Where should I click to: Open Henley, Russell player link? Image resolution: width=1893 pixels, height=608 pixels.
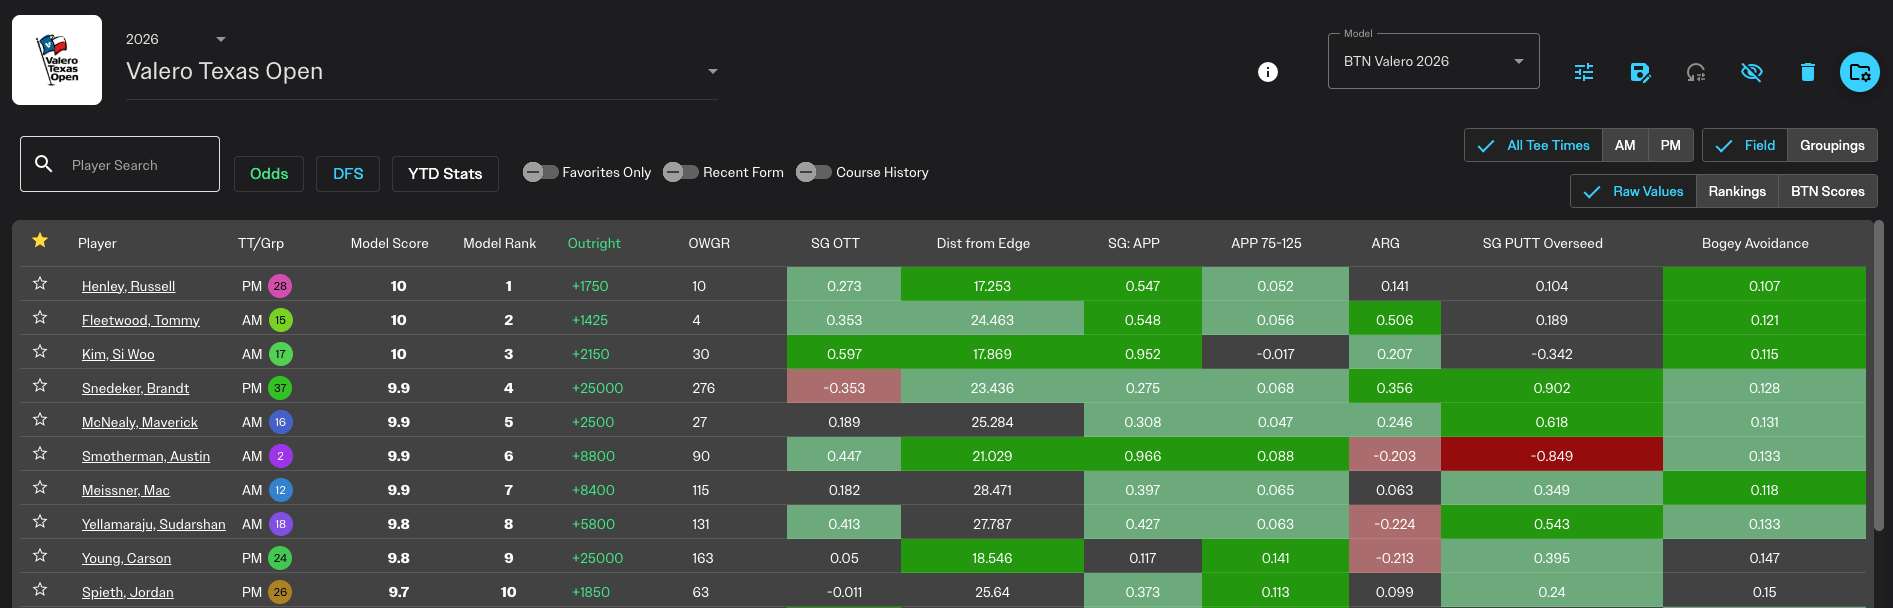click(x=128, y=286)
